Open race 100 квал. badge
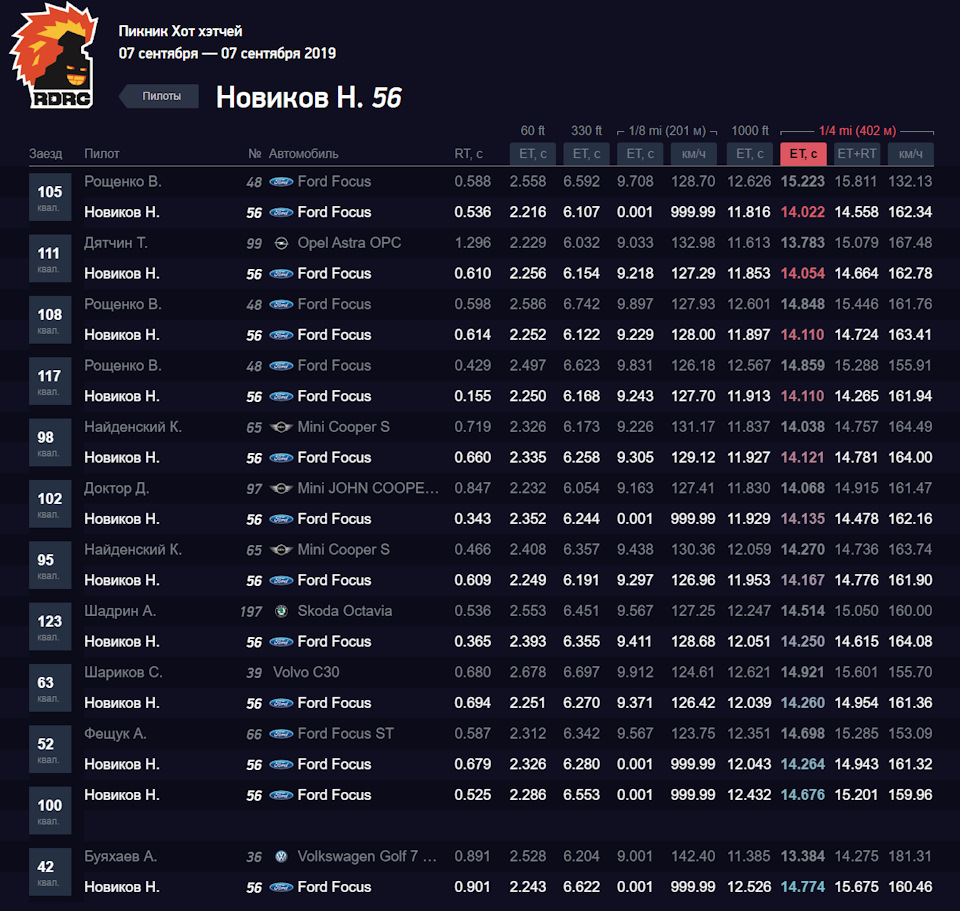The image size is (960, 911). (x=50, y=810)
